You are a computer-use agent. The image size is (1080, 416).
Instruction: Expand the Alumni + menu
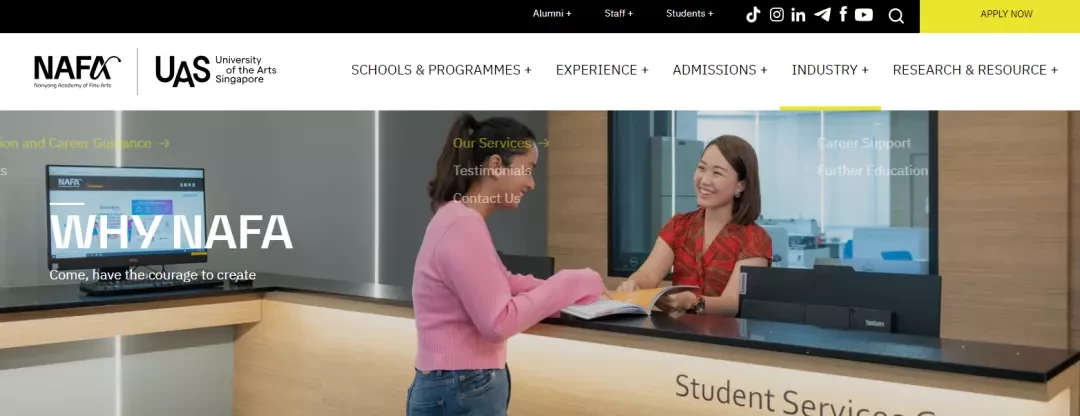(552, 14)
